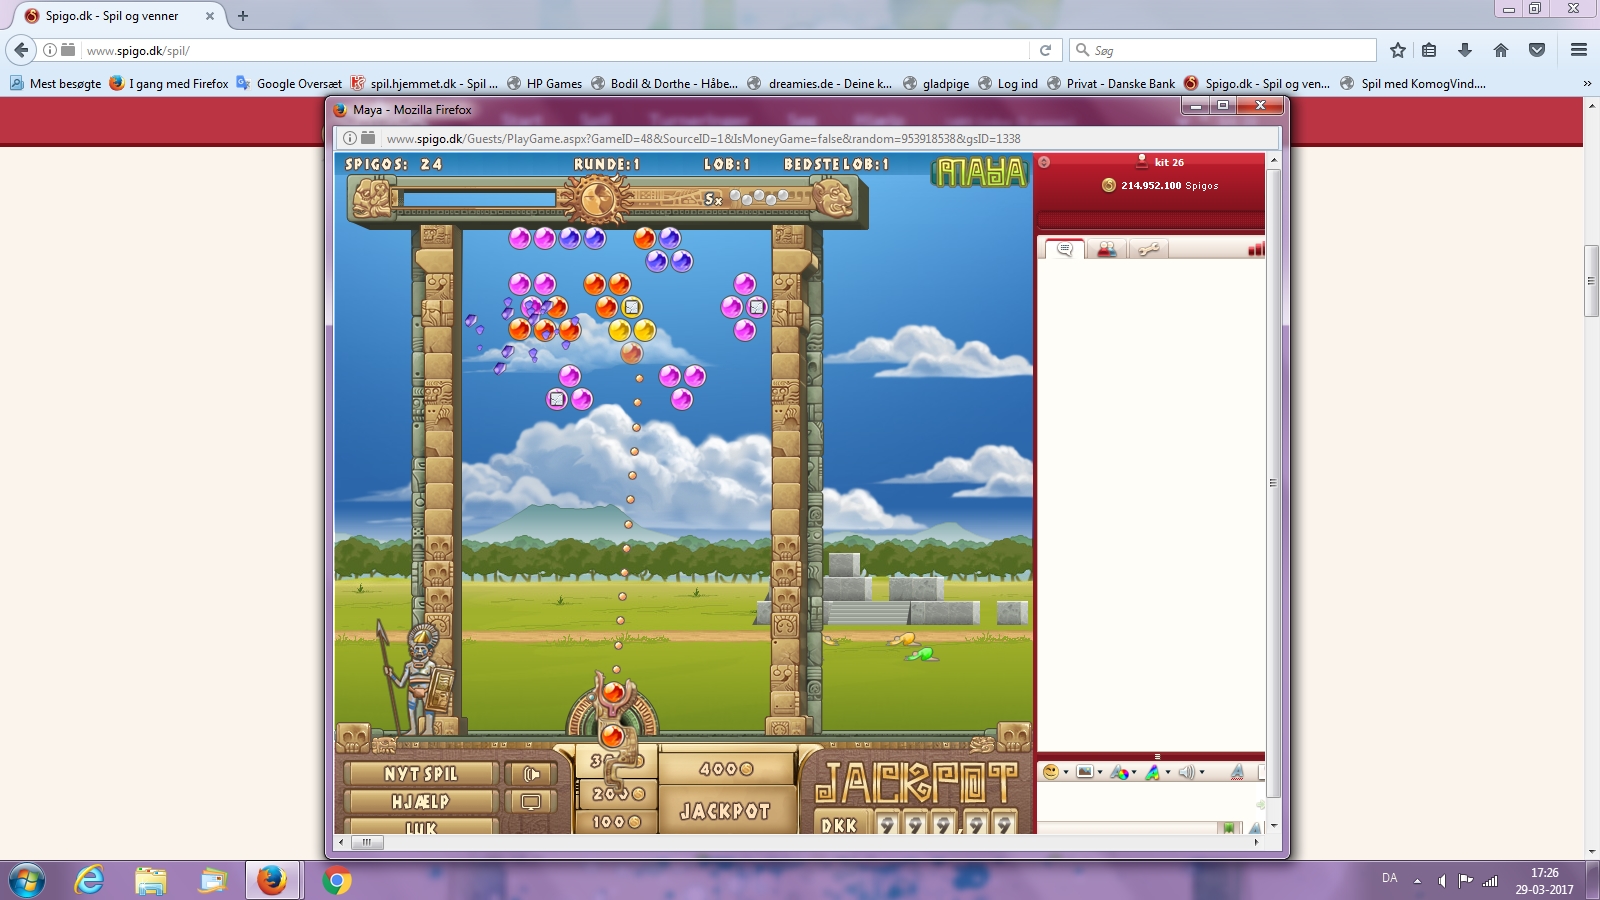Click the spell check underlined A icon
Screen dimensions: 1600x900
[x=1237, y=772]
